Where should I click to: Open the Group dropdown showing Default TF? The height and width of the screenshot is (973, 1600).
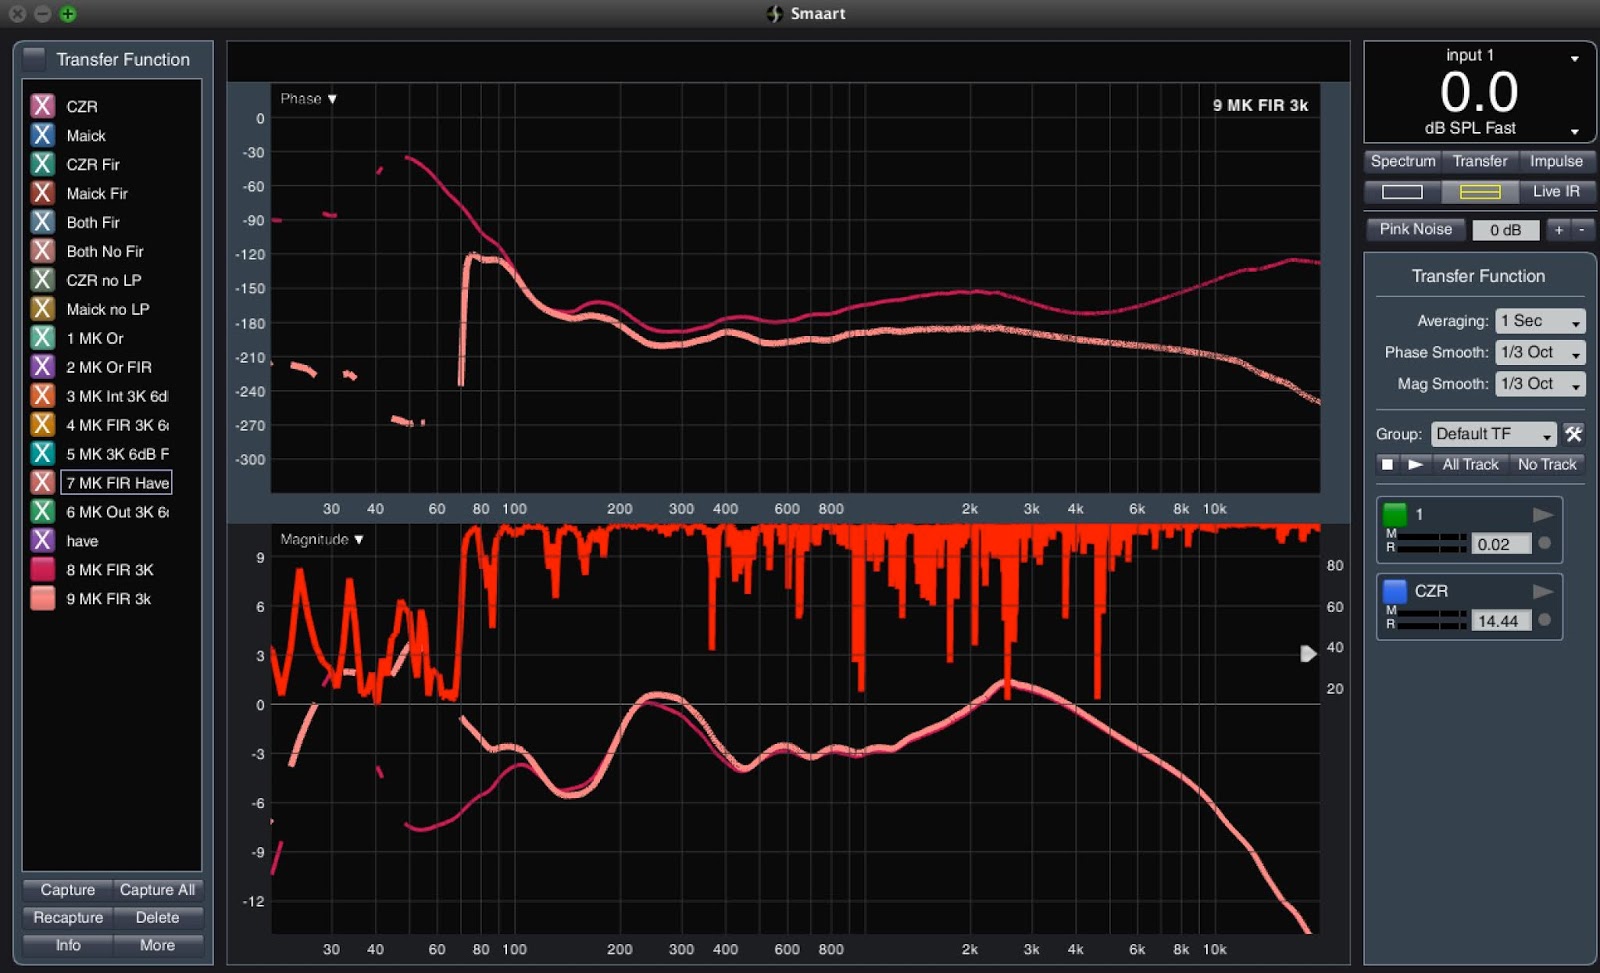click(x=1494, y=434)
